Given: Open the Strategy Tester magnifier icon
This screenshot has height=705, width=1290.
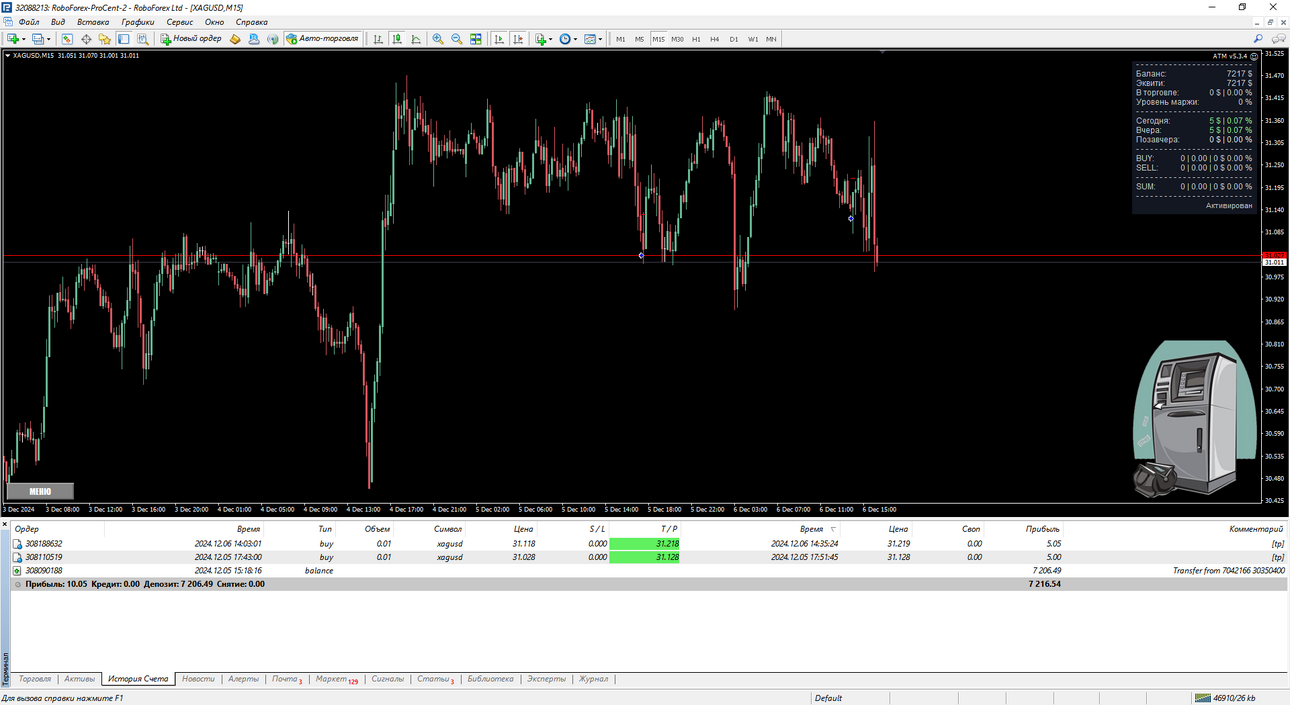Looking at the screenshot, I should tap(142, 39).
